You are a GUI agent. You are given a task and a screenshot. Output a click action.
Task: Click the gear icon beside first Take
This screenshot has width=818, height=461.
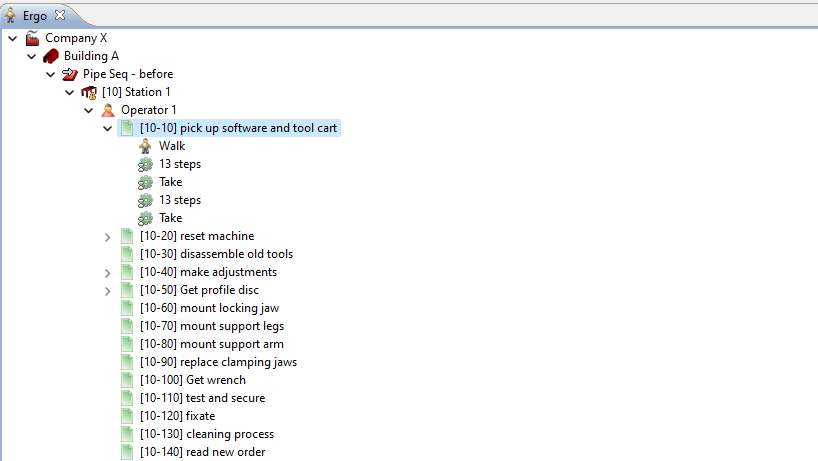click(x=145, y=182)
